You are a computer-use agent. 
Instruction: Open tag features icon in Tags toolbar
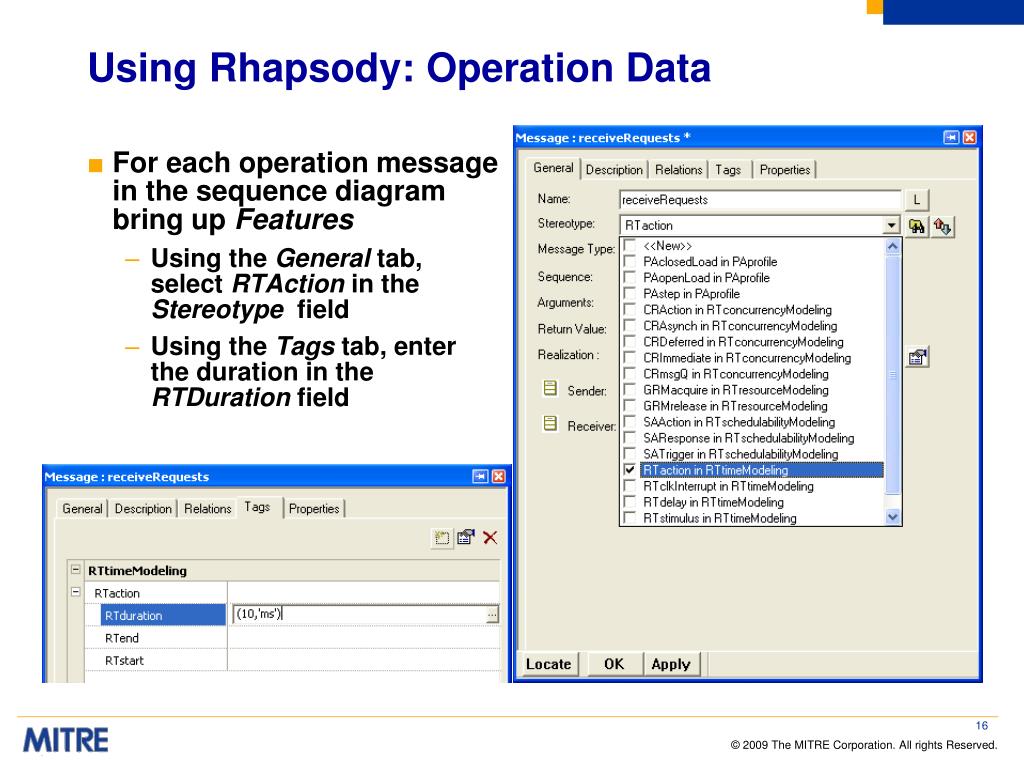pos(466,537)
